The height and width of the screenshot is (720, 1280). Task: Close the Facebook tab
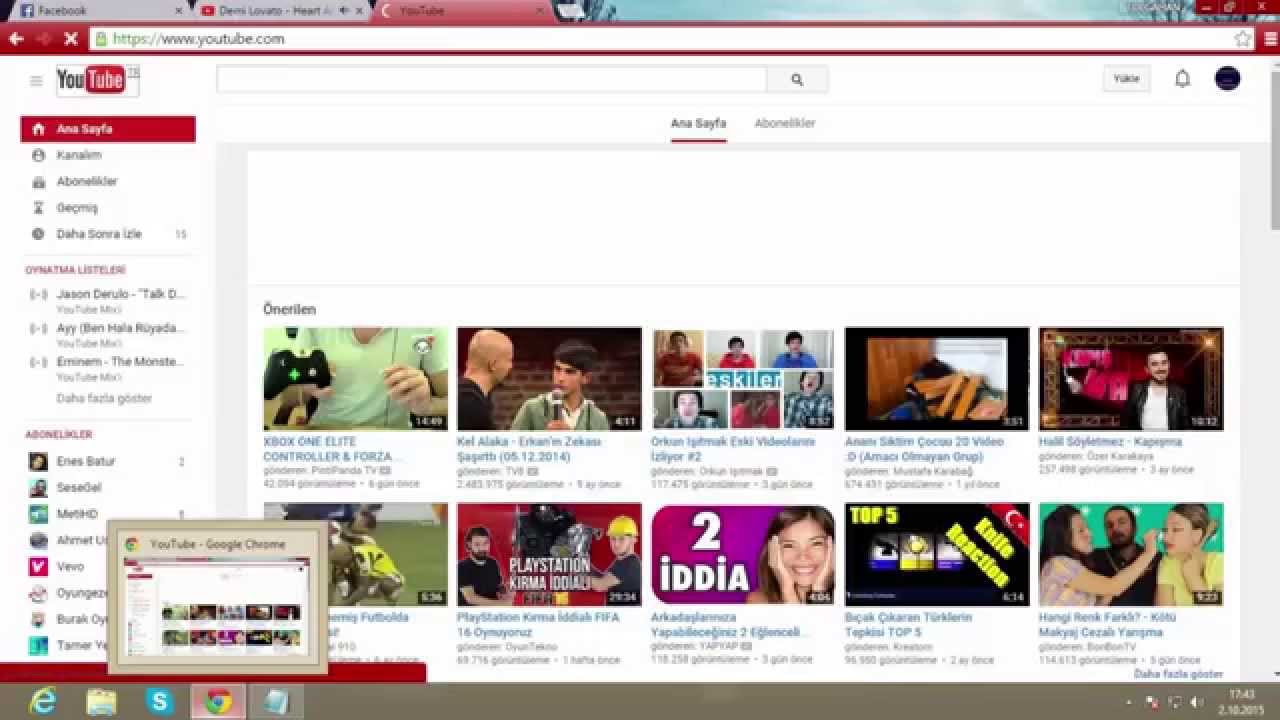click(x=179, y=11)
